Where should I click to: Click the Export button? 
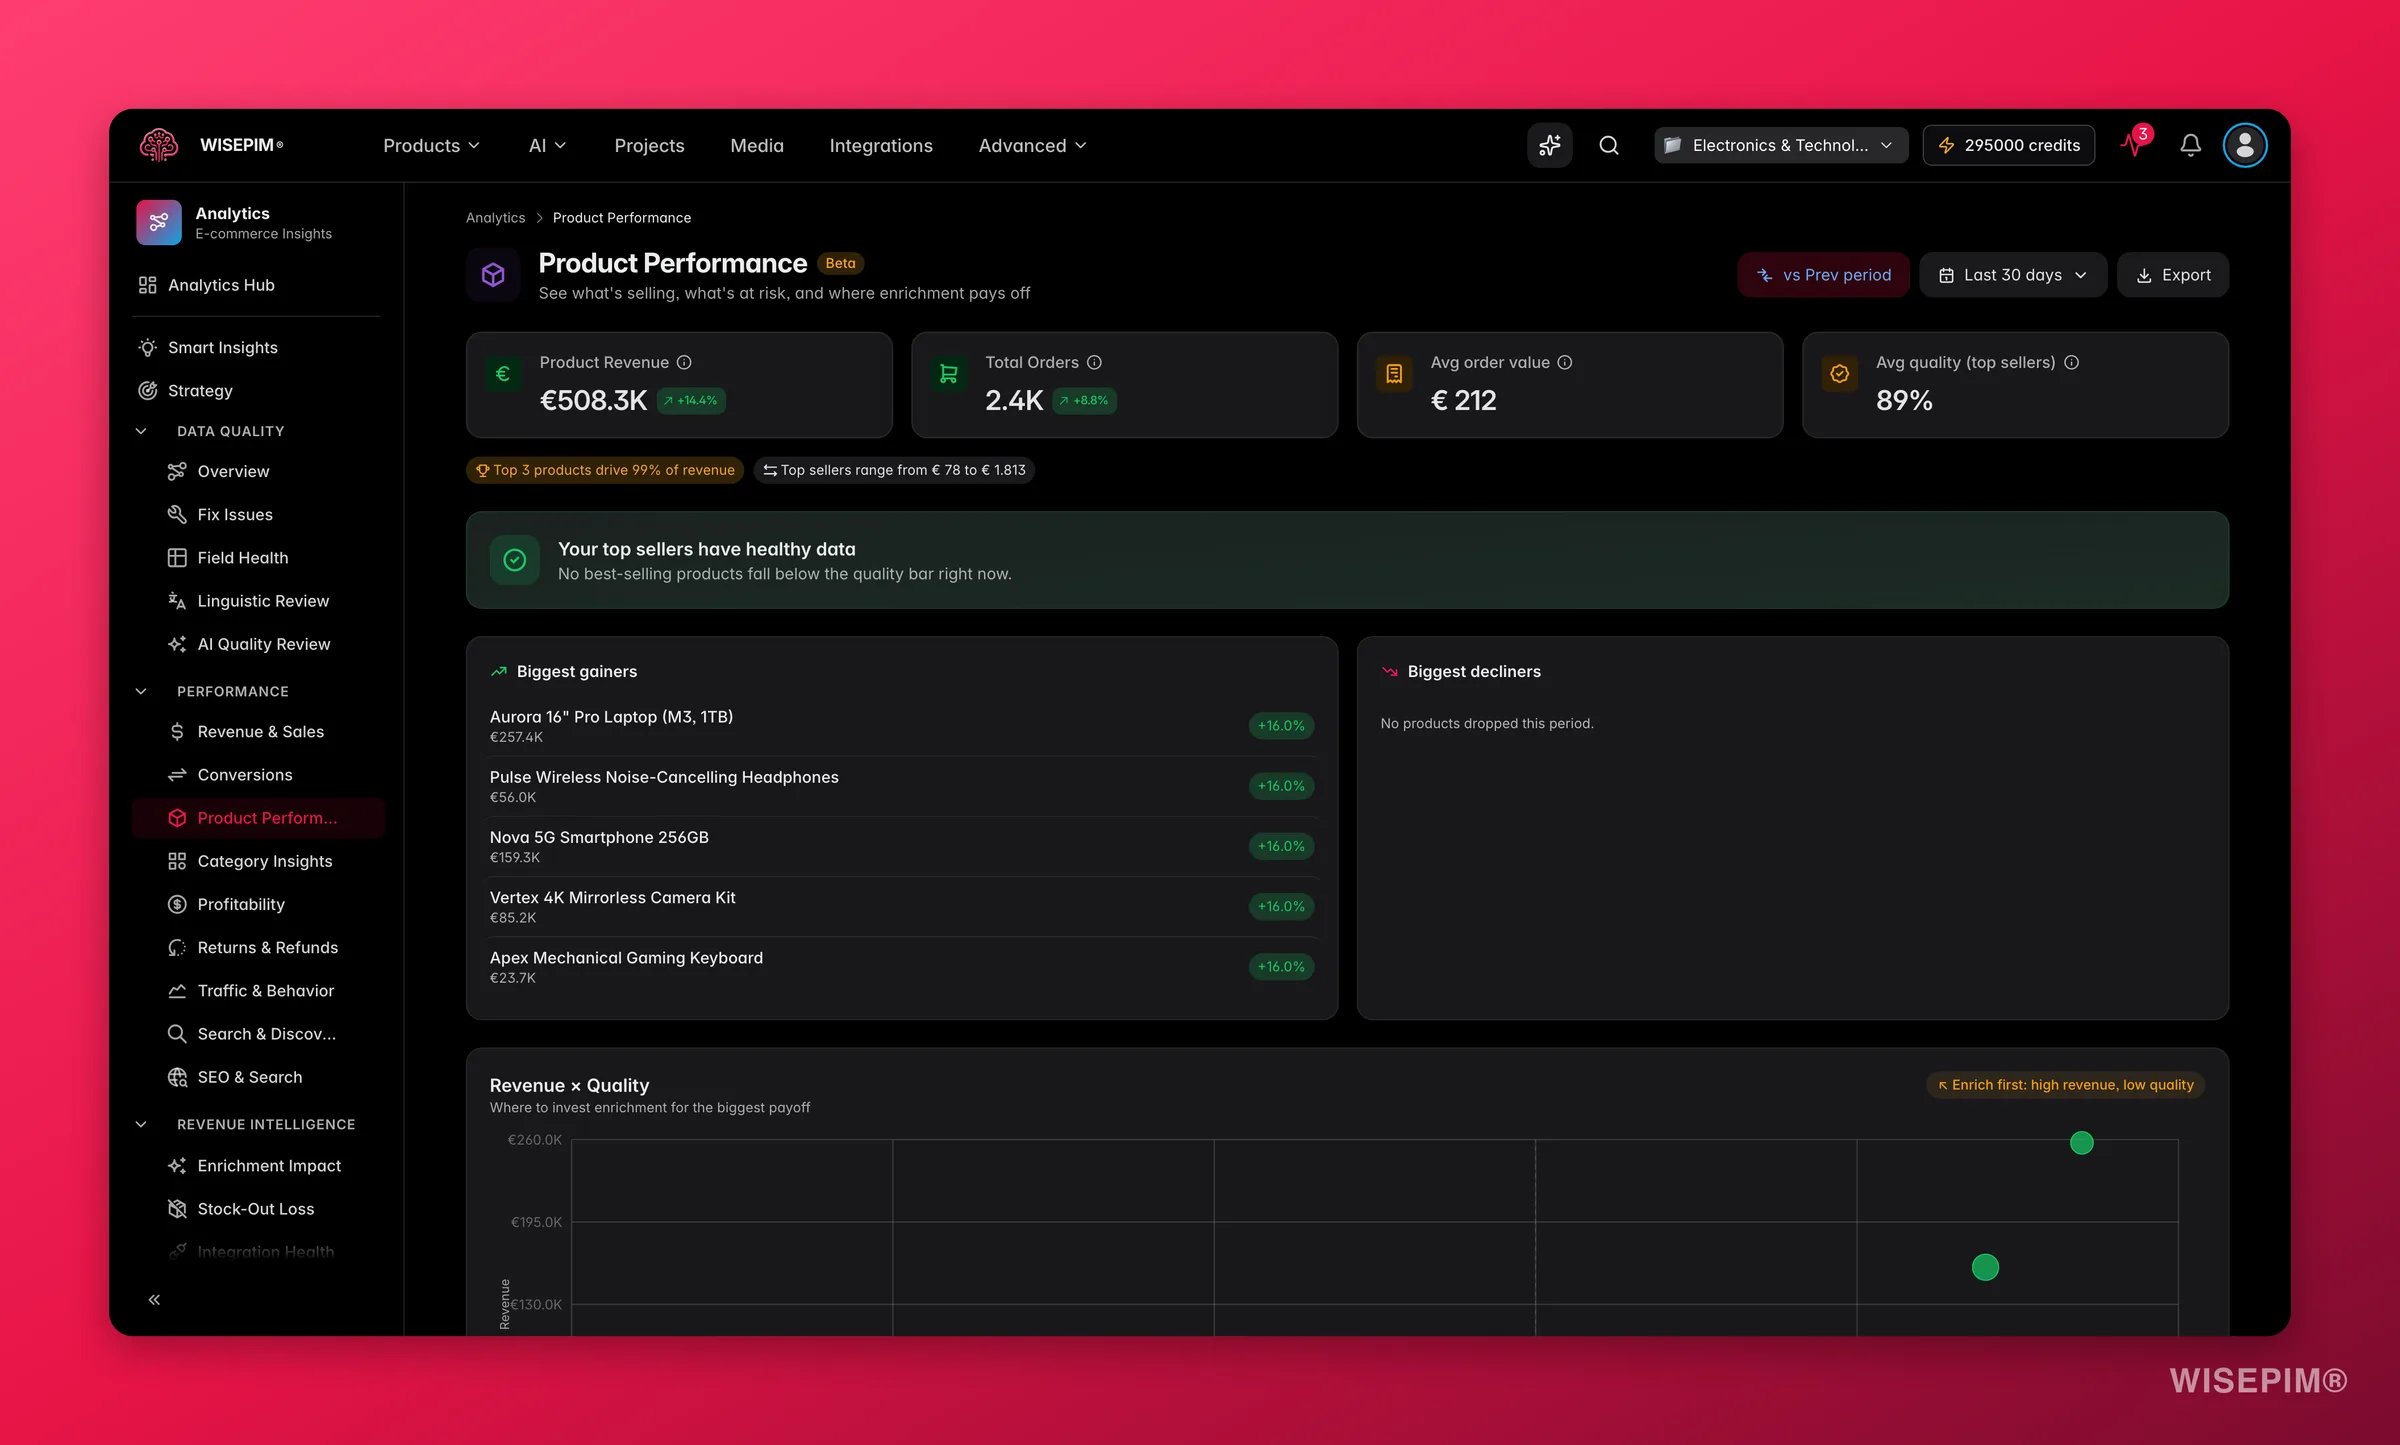click(x=2172, y=274)
